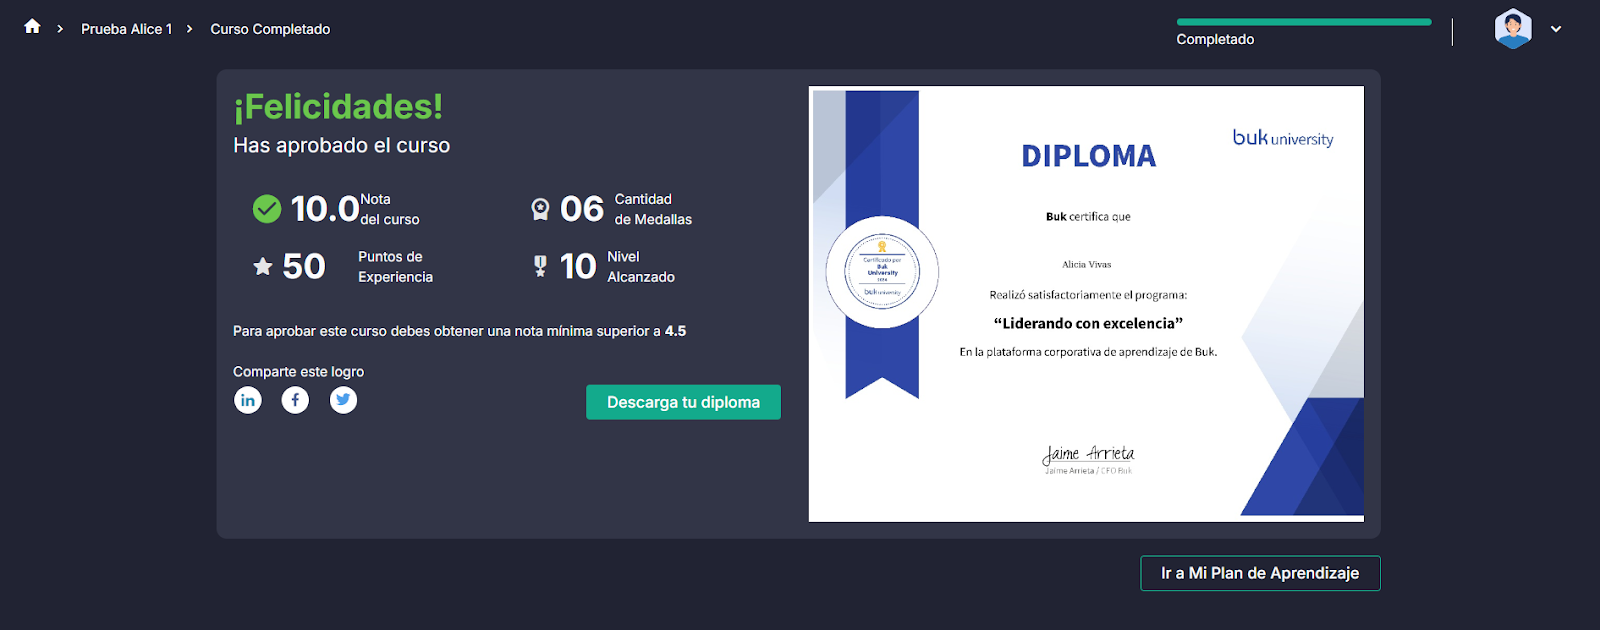Viewport: 1600px width, 630px height.
Task: Click Descarga tu diploma button
Action: [x=683, y=402]
